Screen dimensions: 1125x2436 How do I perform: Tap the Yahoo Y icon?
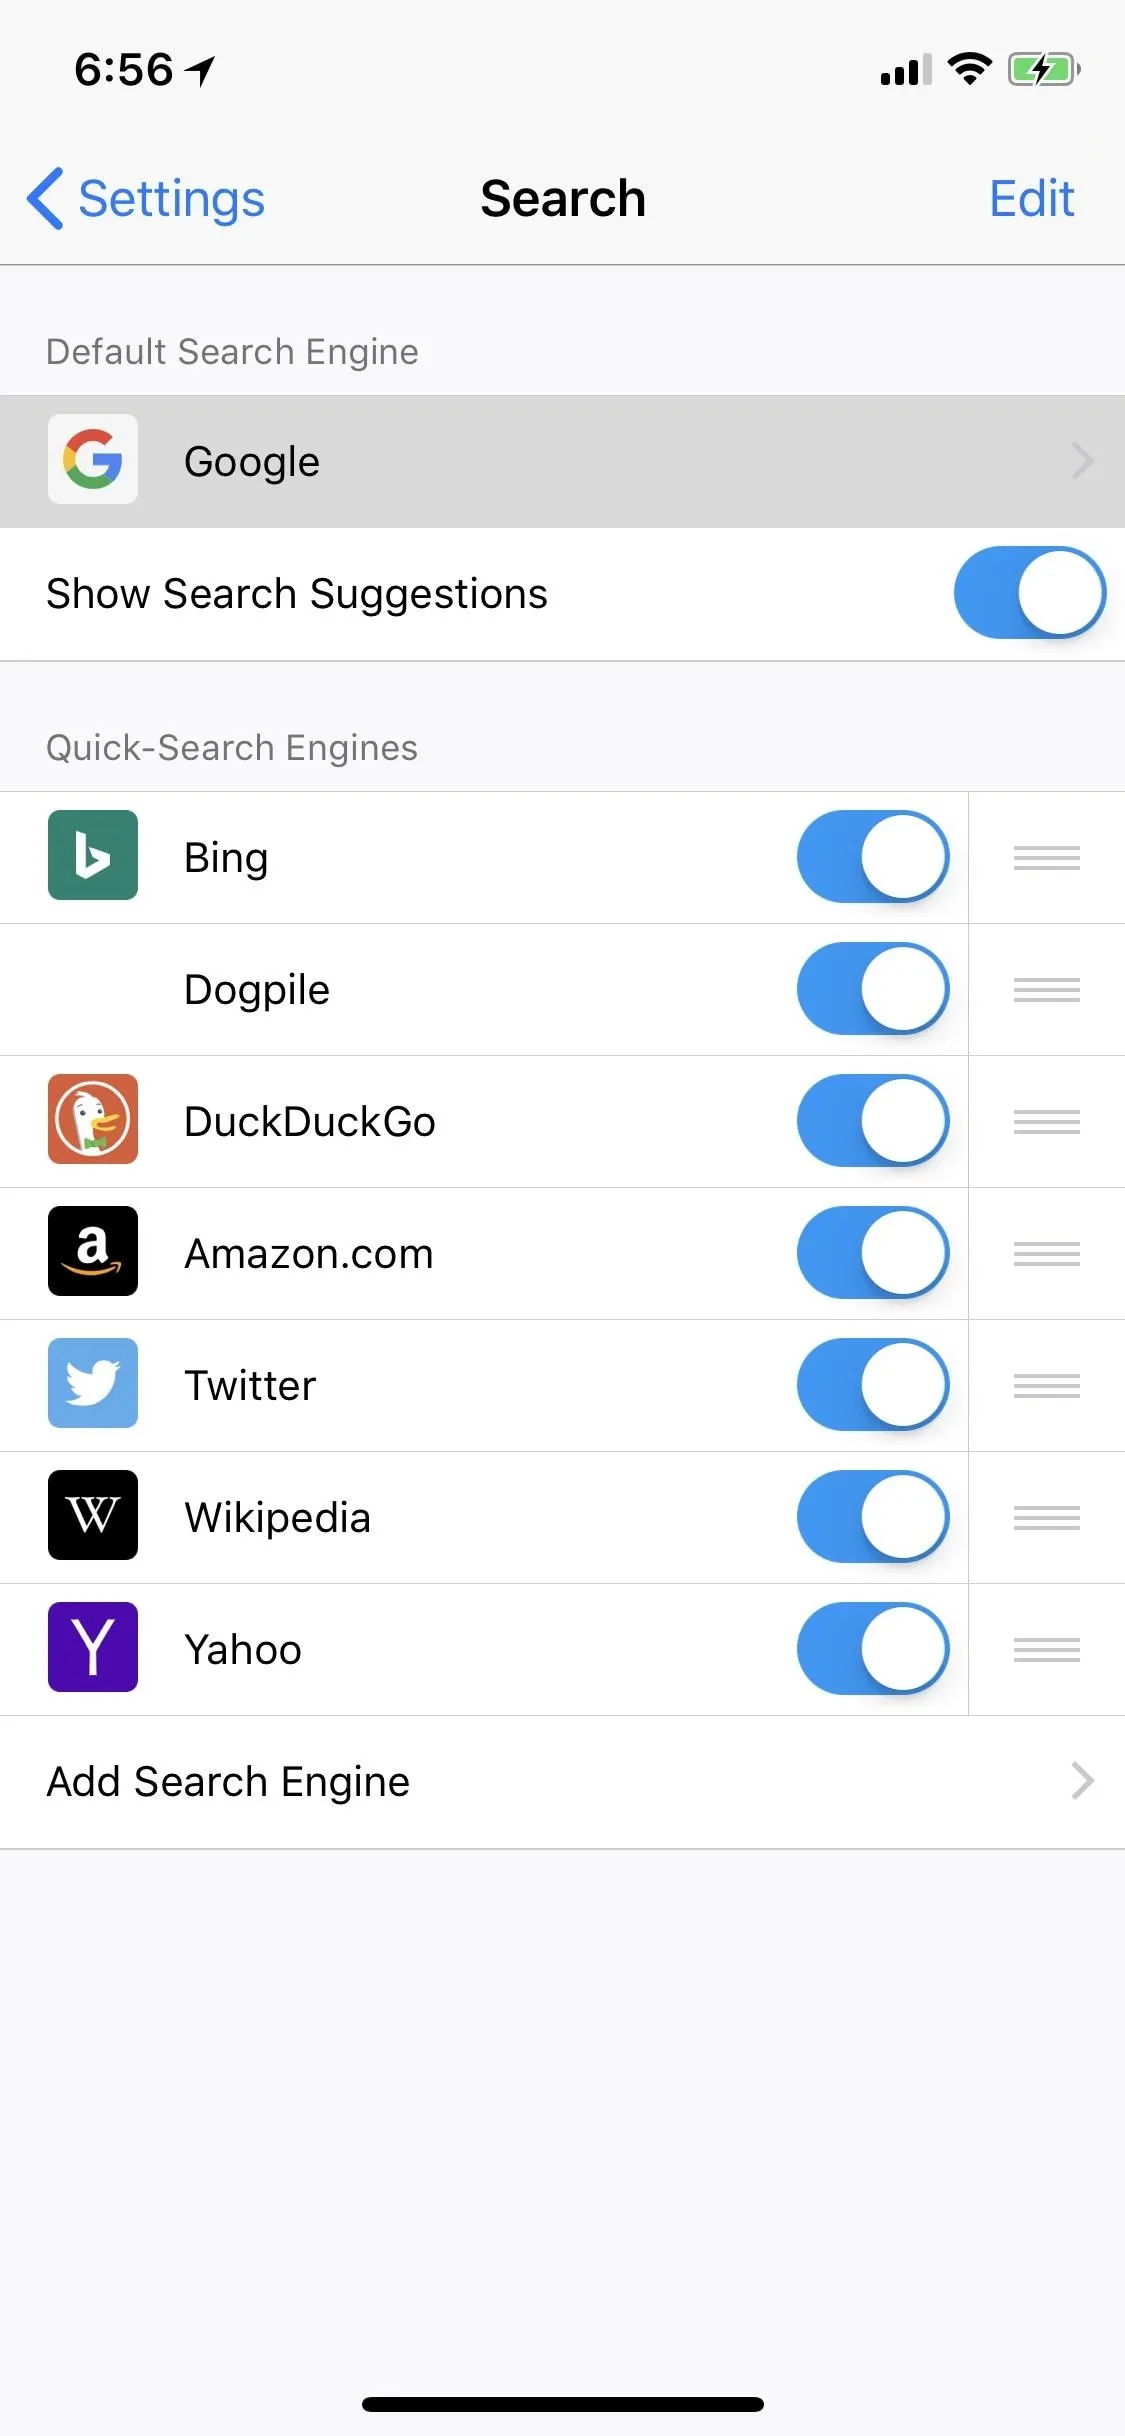(x=93, y=1647)
